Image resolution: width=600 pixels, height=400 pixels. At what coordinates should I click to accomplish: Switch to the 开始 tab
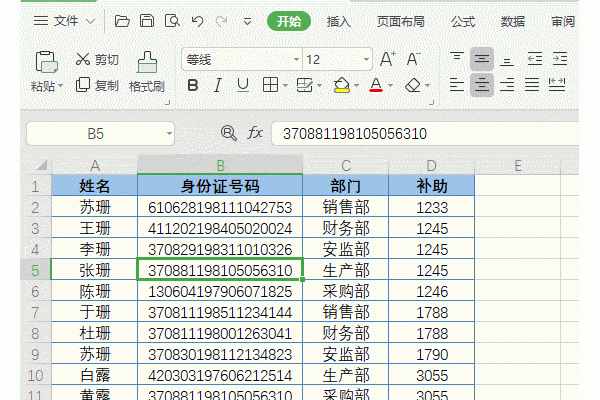(x=289, y=21)
